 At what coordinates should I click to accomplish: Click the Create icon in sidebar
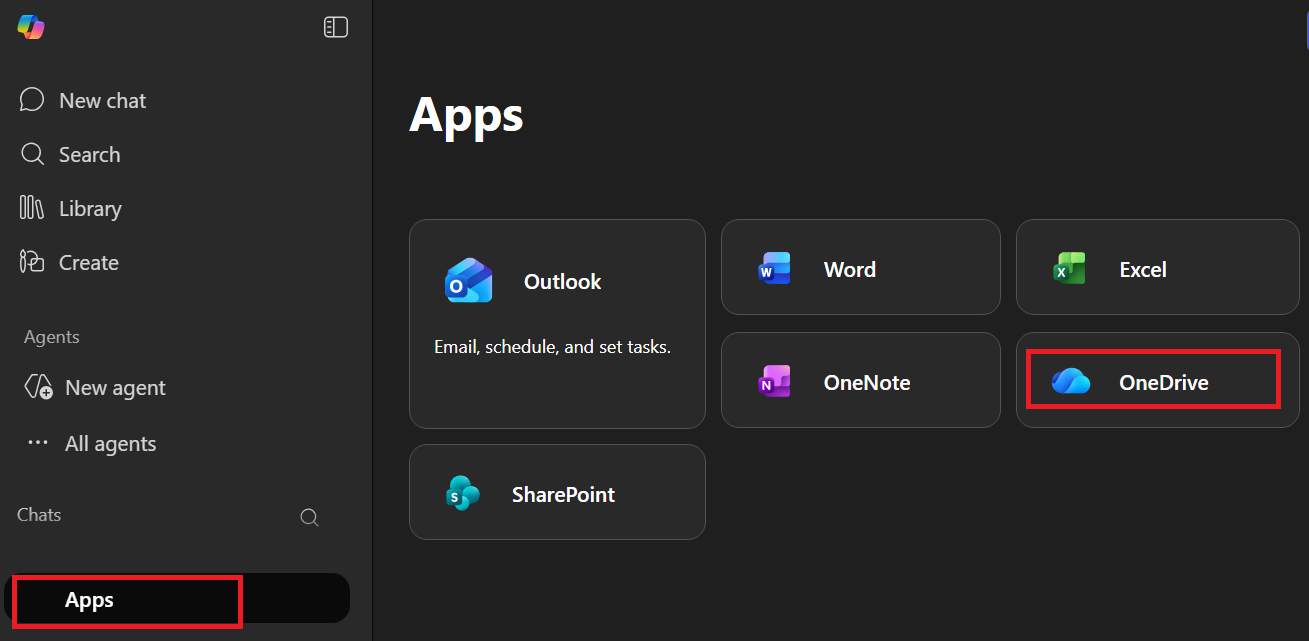pyautogui.click(x=32, y=262)
